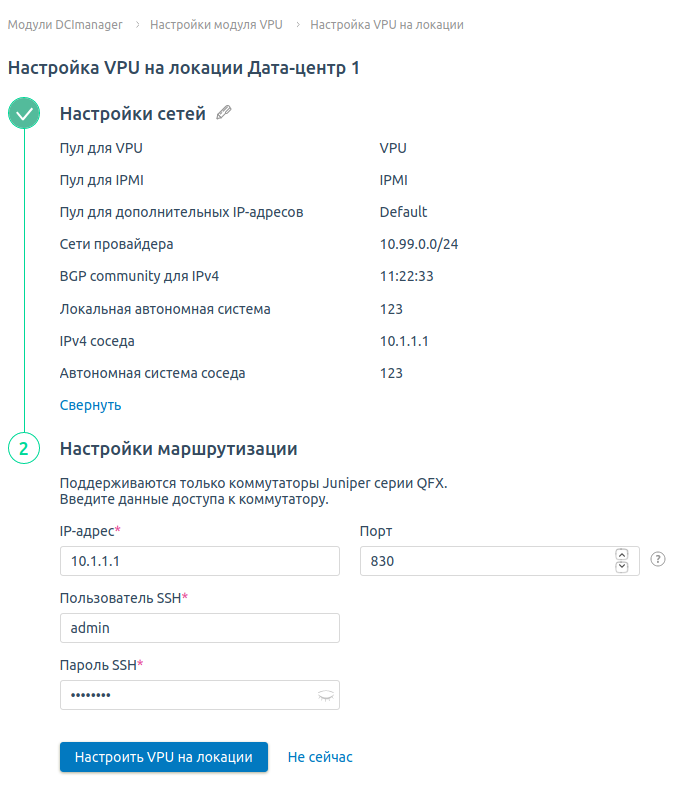Show the SSH password with the eye icon

(326, 695)
